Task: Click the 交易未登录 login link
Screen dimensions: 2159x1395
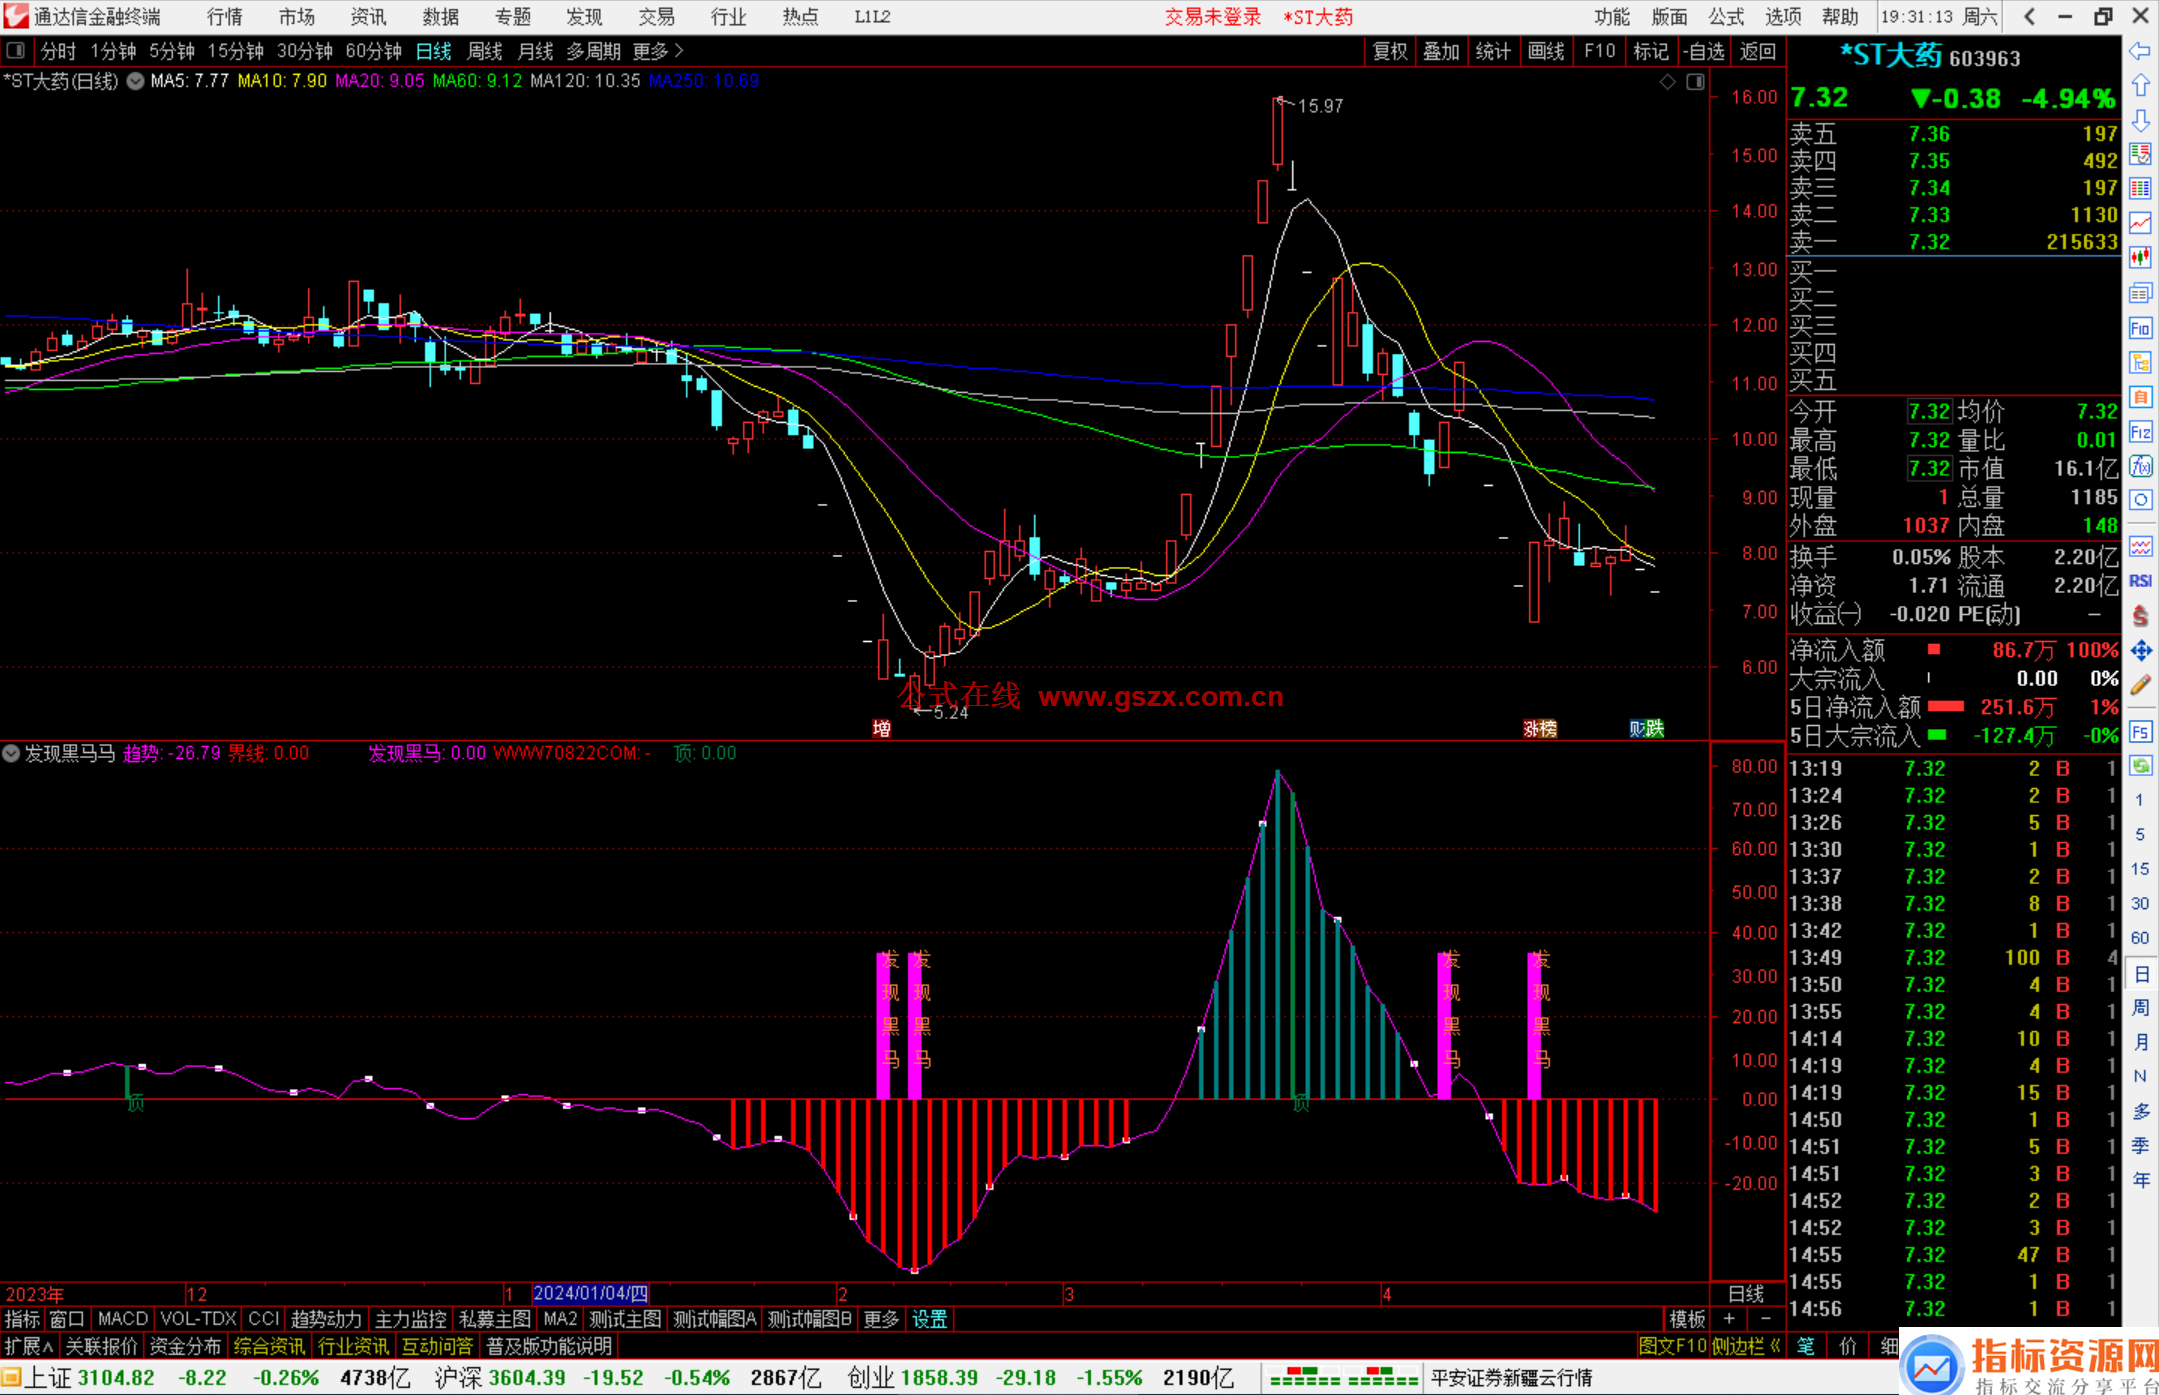Action: coord(1212,17)
